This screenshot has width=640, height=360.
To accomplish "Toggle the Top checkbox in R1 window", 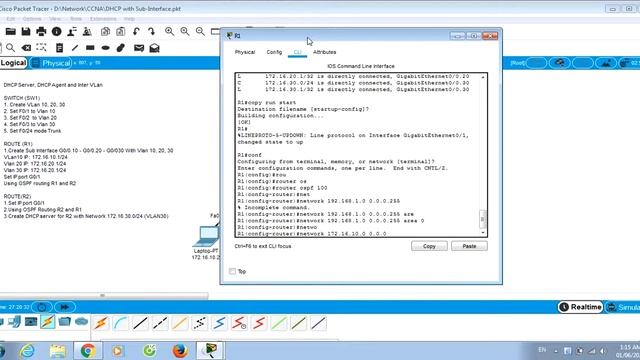I will (x=232, y=271).
